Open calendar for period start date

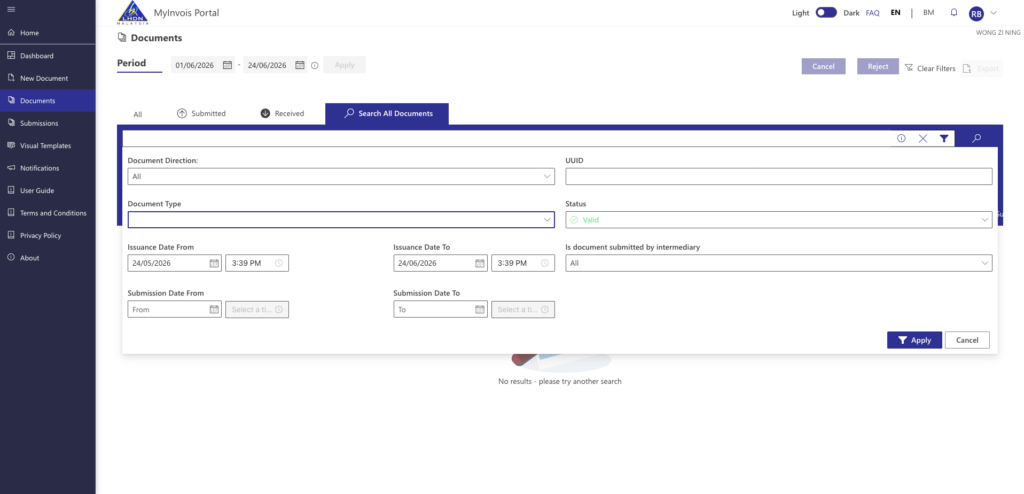[227, 65]
